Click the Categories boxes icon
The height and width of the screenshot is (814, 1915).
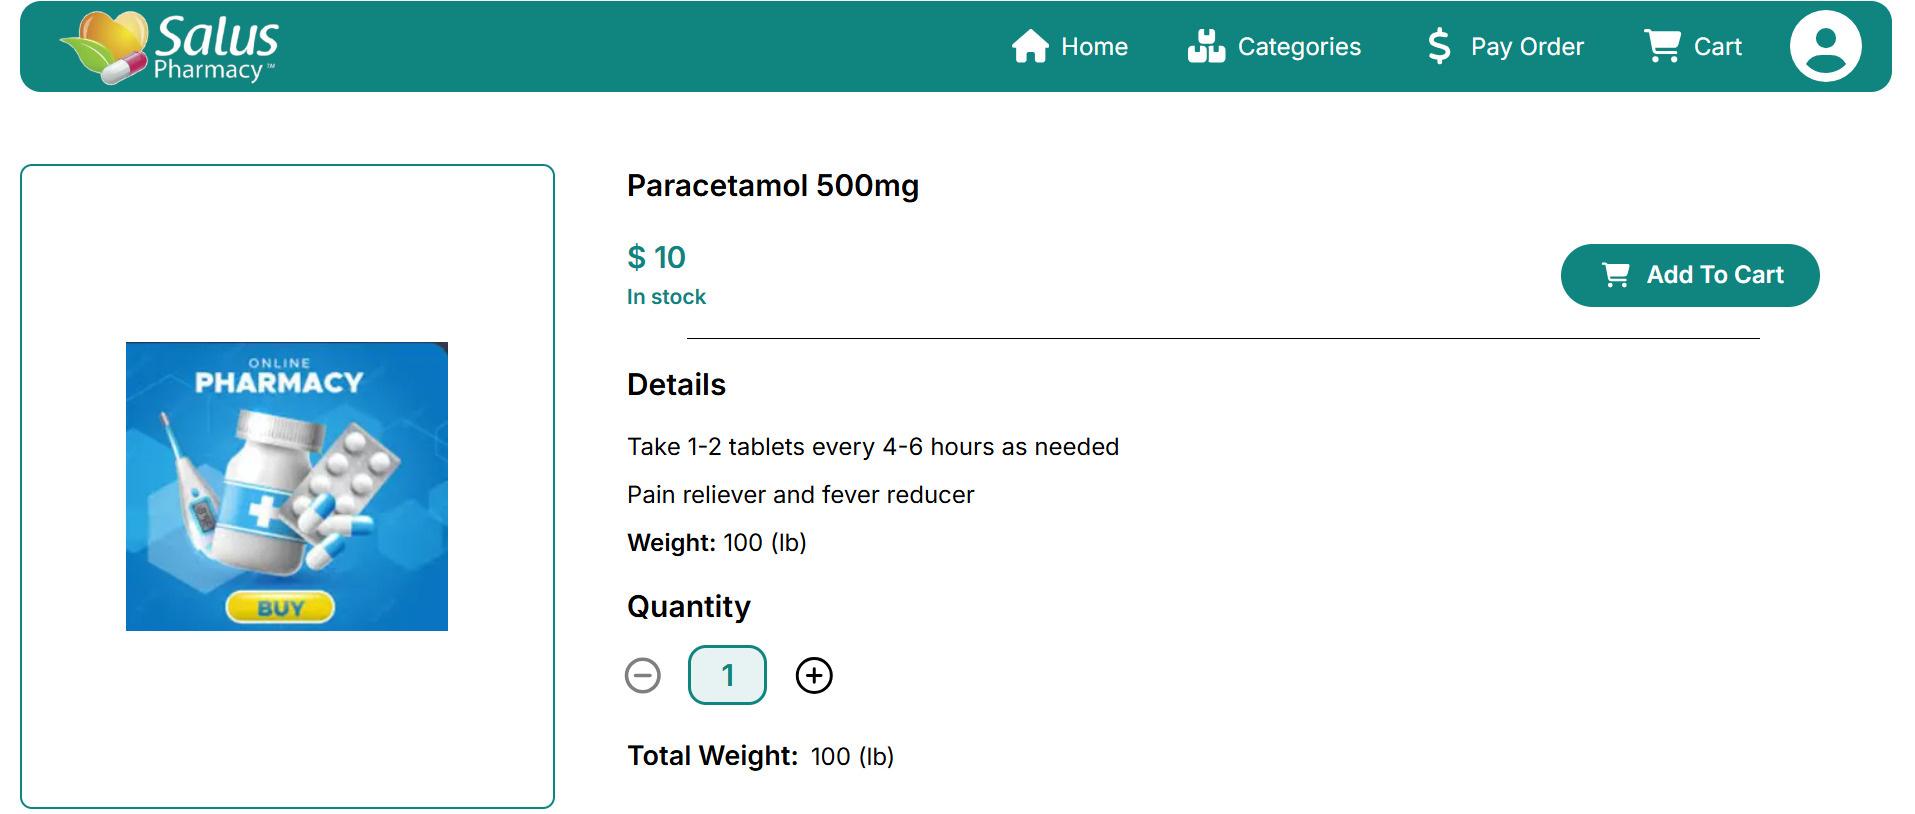point(1206,47)
